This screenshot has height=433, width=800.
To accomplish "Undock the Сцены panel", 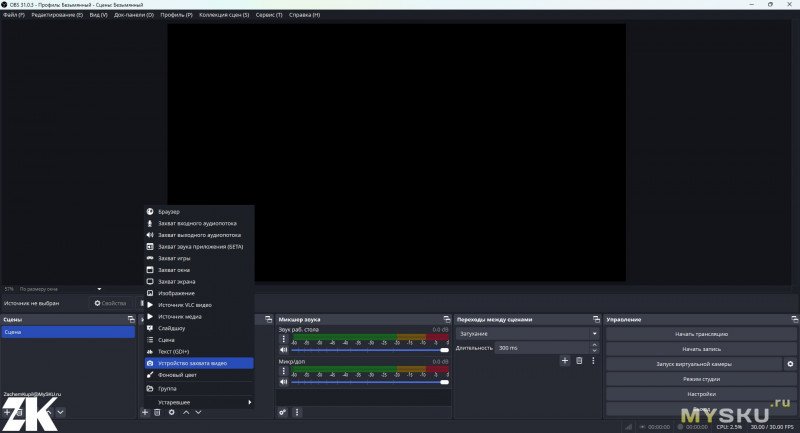I will (131, 319).
